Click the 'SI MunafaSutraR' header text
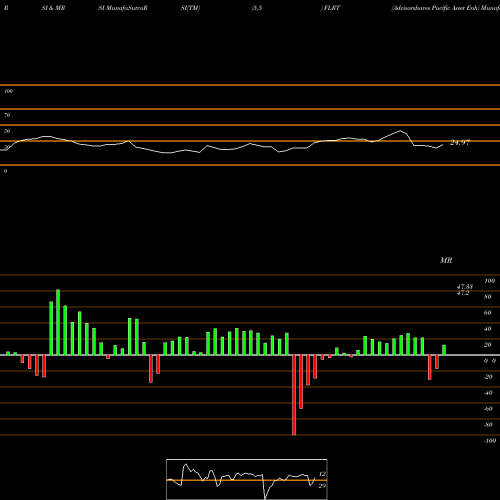Image resolution: width=500 pixels, height=500 pixels. click(x=123, y=8)
